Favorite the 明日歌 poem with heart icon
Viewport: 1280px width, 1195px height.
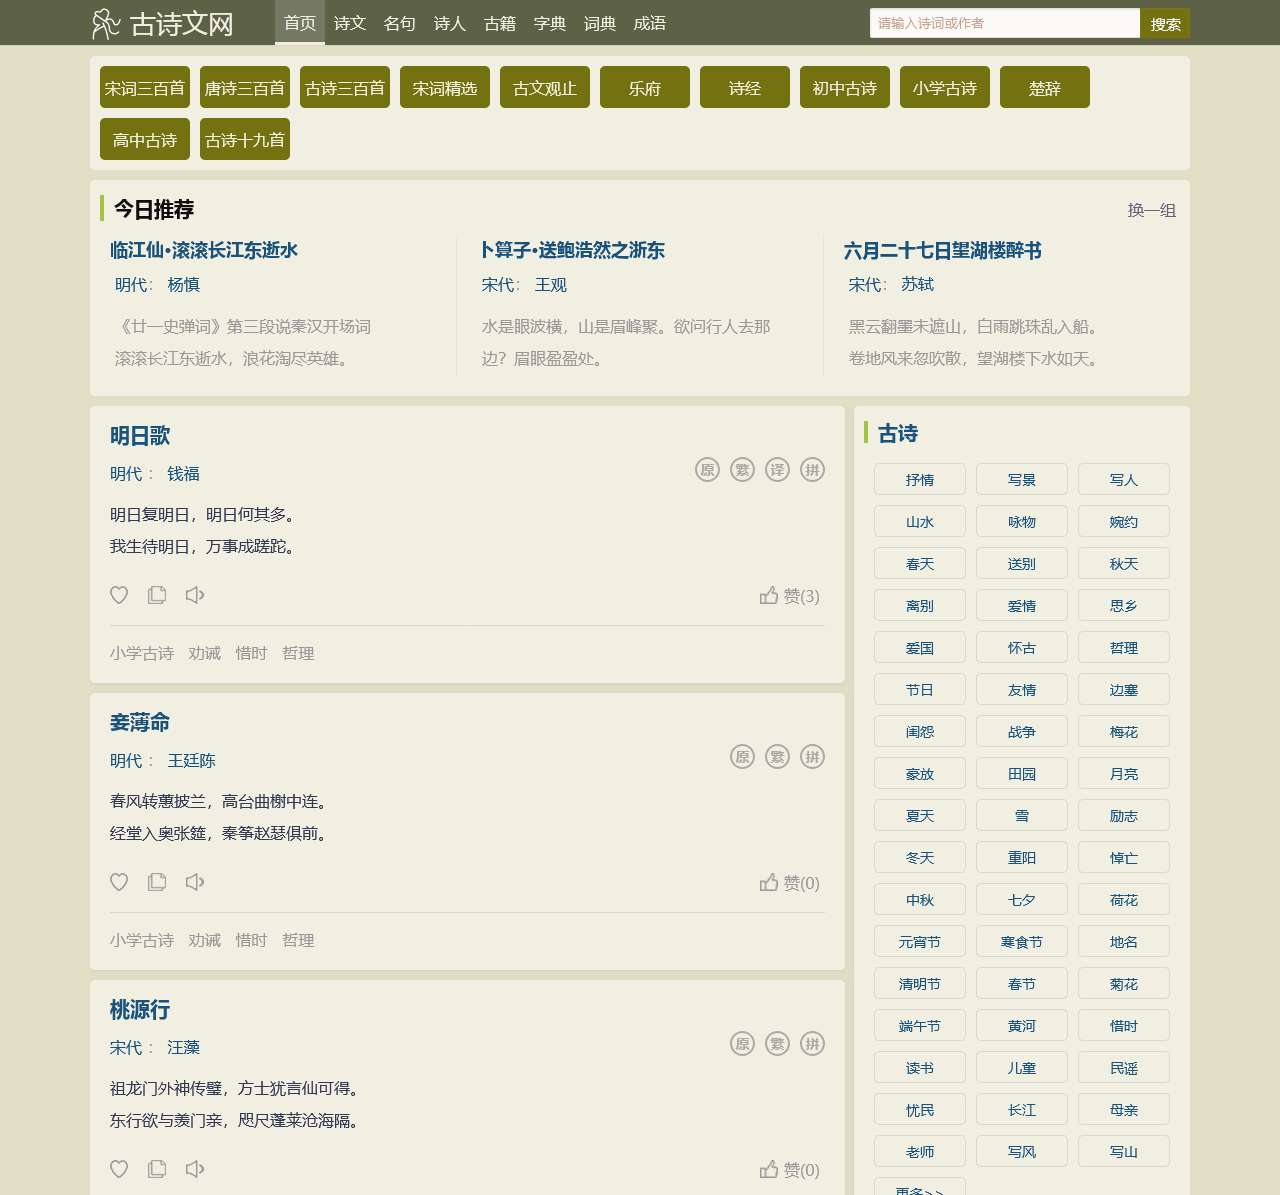pos(119,594)
